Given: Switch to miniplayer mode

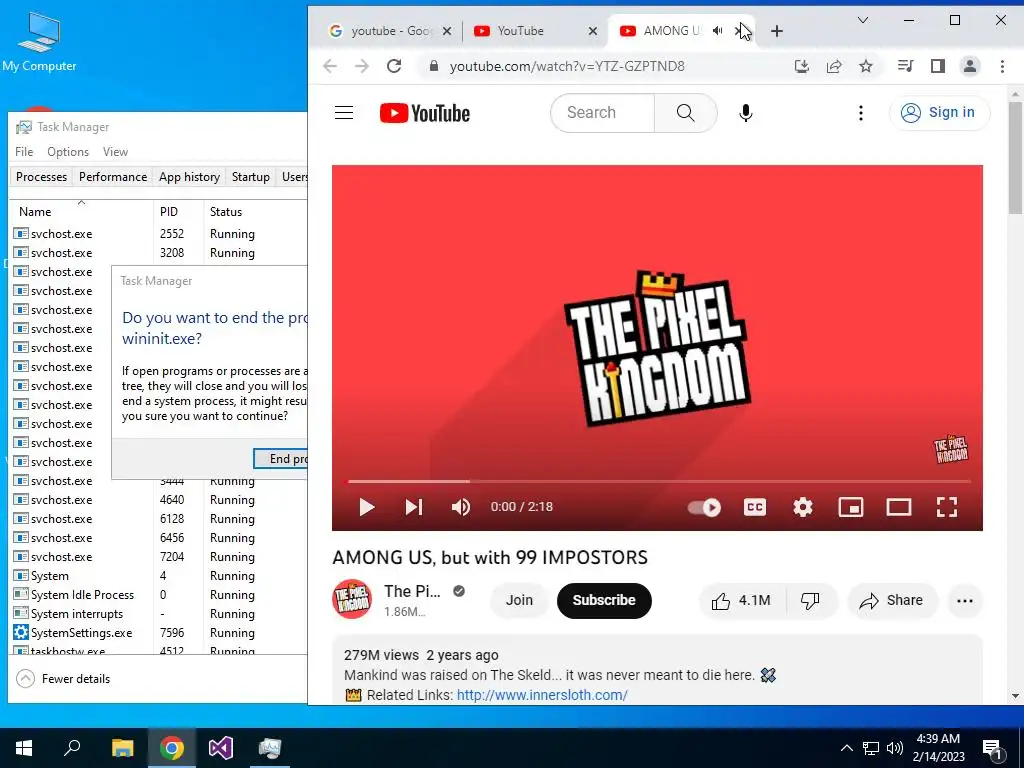Looking at the screenshot, I should click(x=851, y=507).
